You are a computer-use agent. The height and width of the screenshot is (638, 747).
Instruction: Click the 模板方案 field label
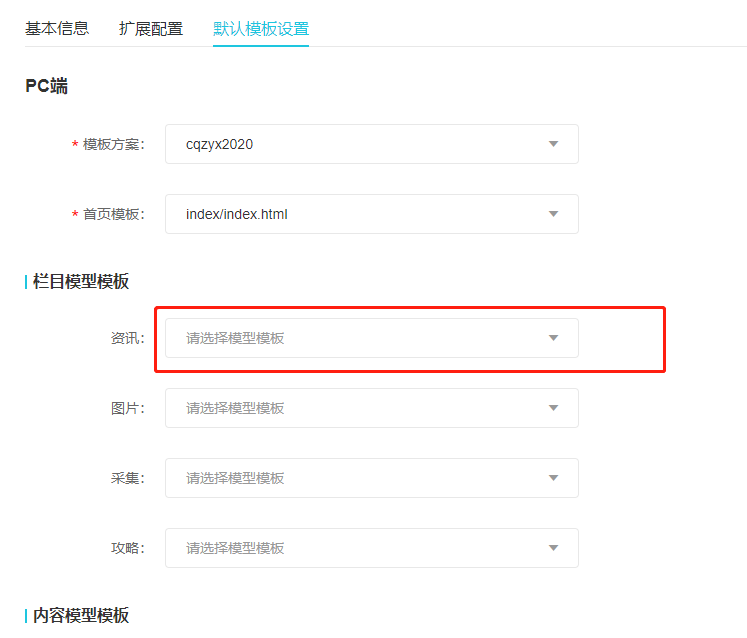click(113, 144)
